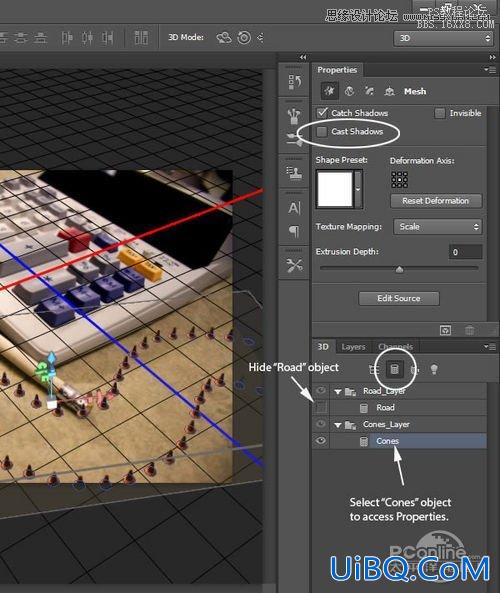Click the Reset Deformation button
The image size is (500, 593).
click(x=436, y=201)
